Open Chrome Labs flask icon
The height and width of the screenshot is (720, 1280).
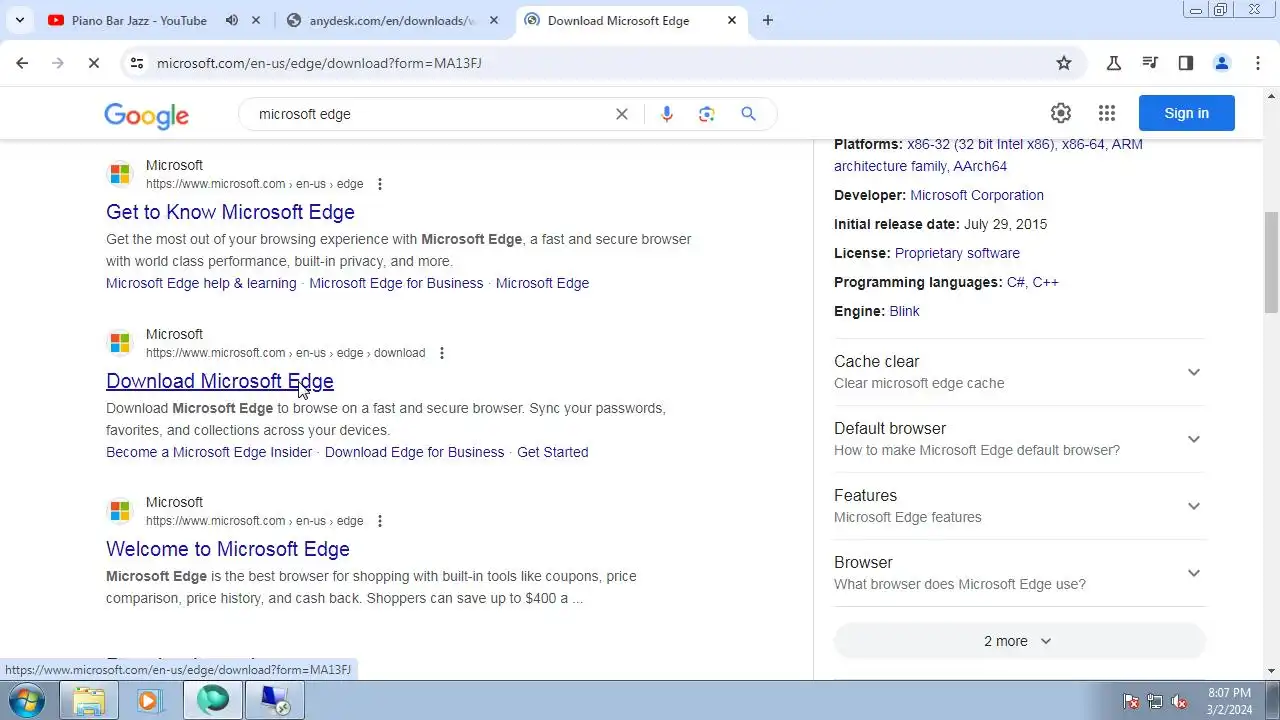[1114, 63]
